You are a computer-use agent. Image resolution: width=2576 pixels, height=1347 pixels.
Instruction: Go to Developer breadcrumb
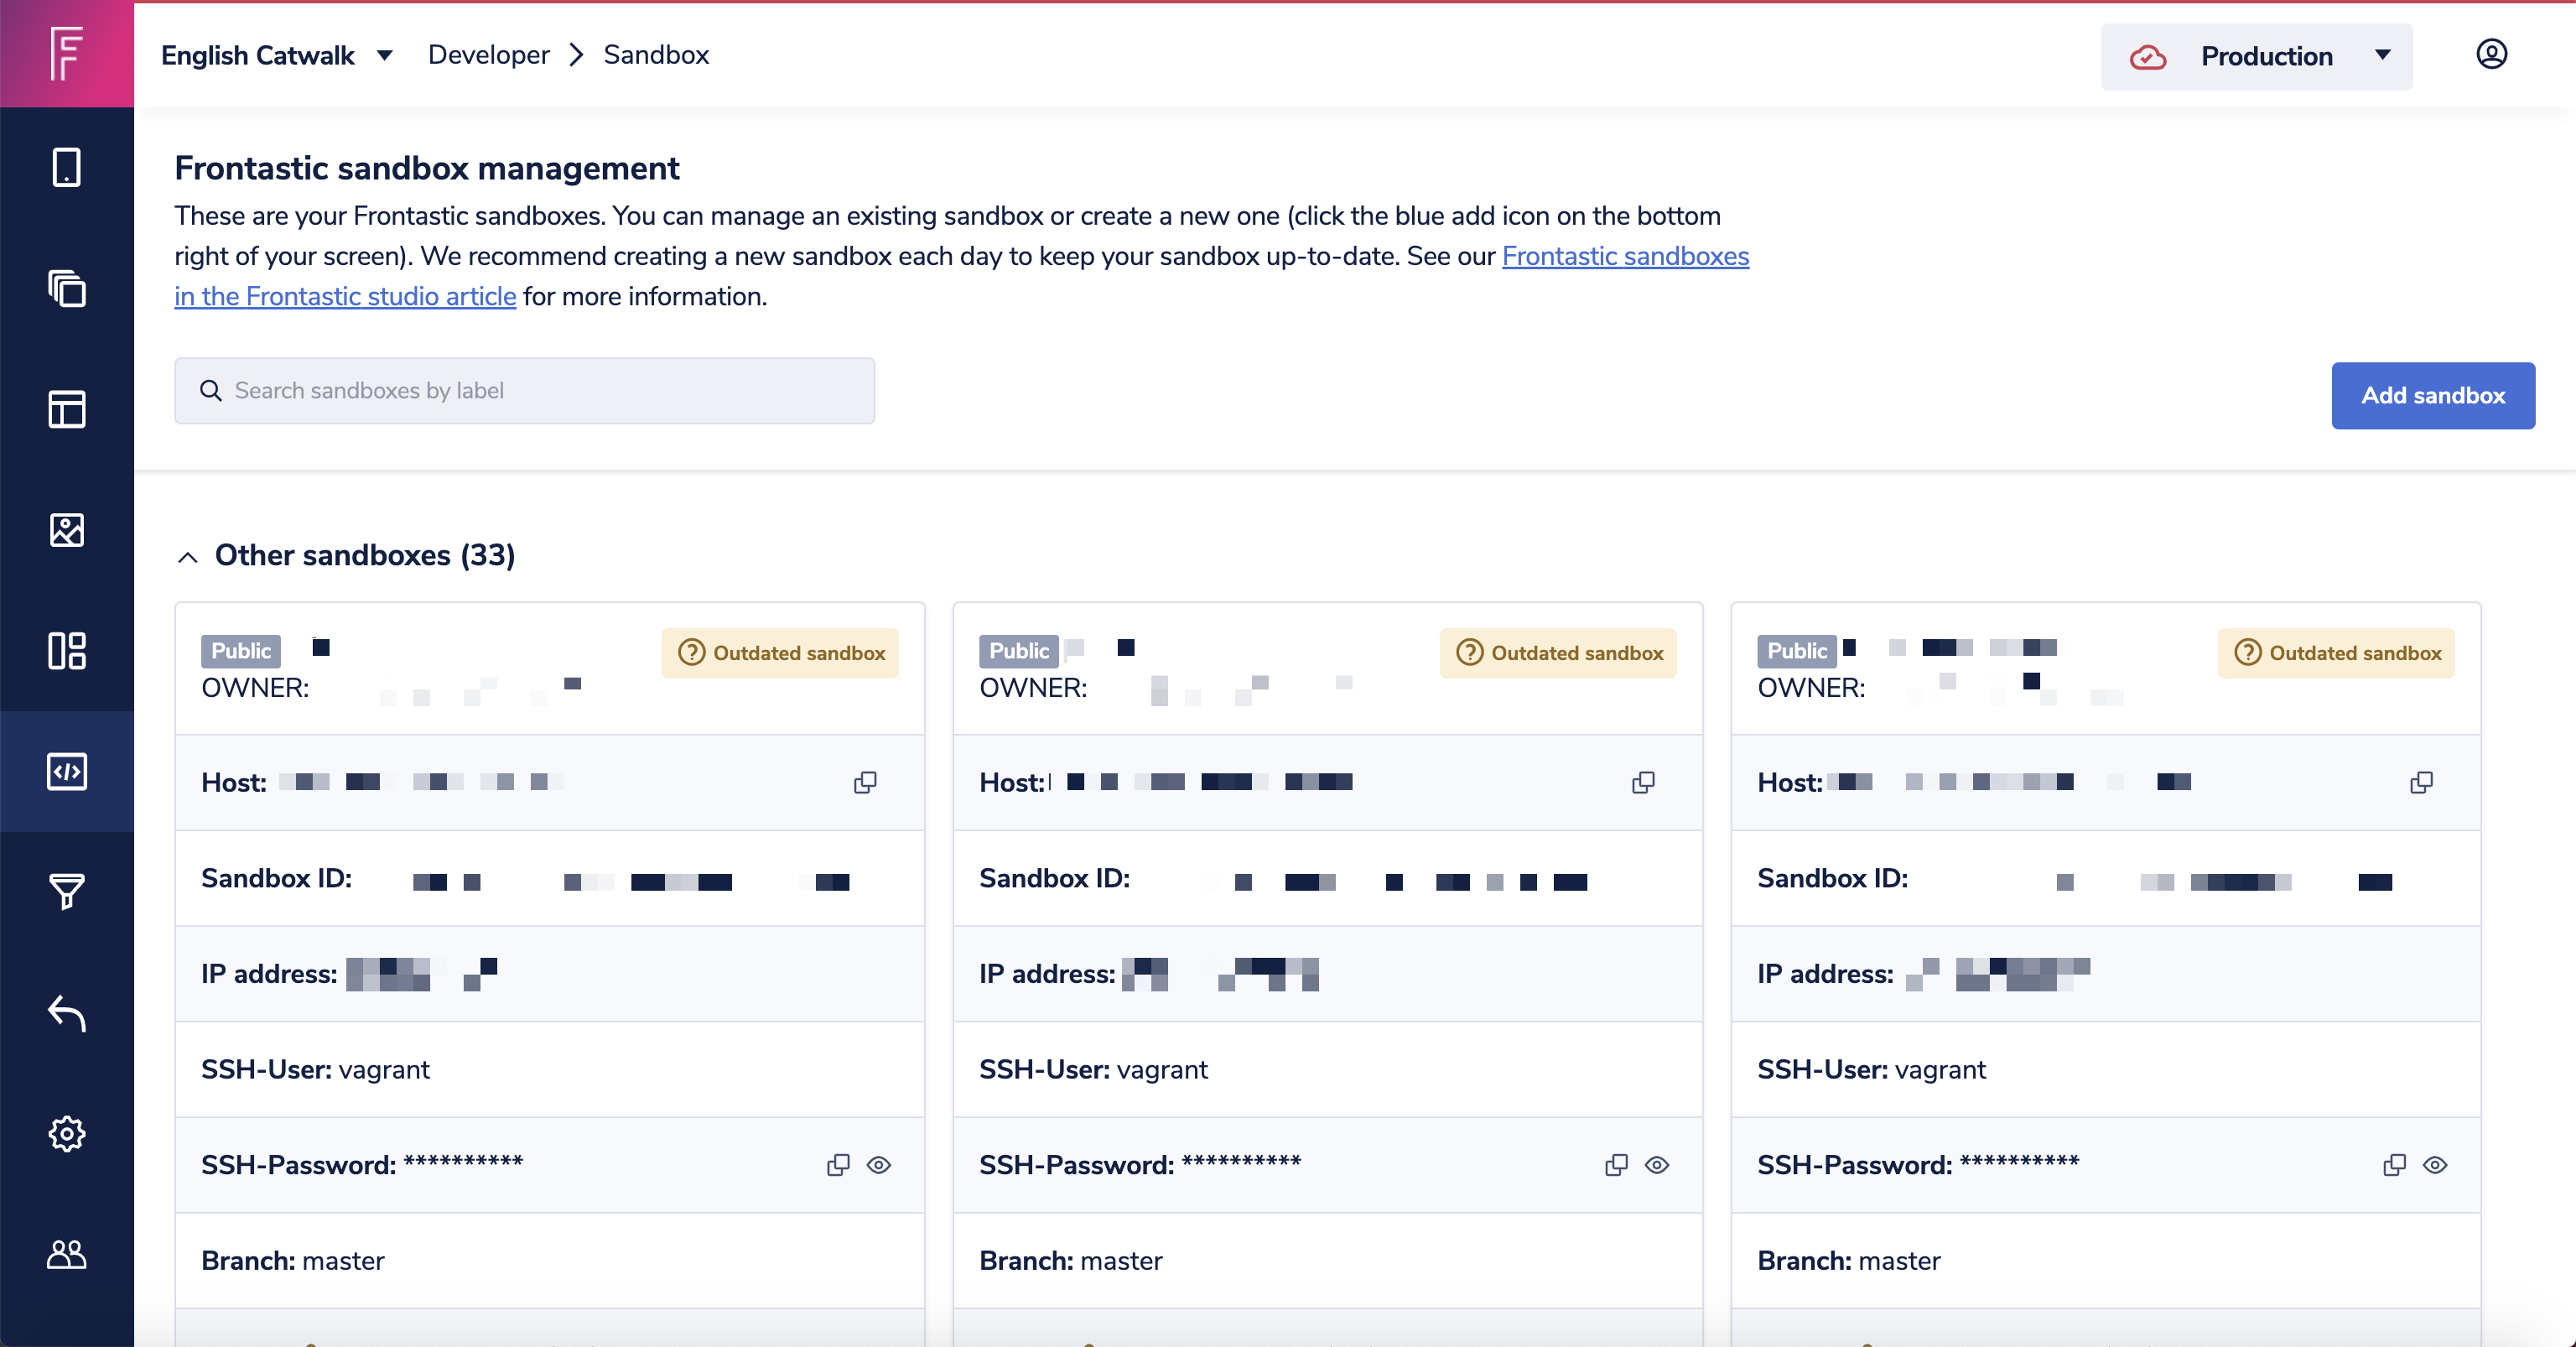[488, 55]
